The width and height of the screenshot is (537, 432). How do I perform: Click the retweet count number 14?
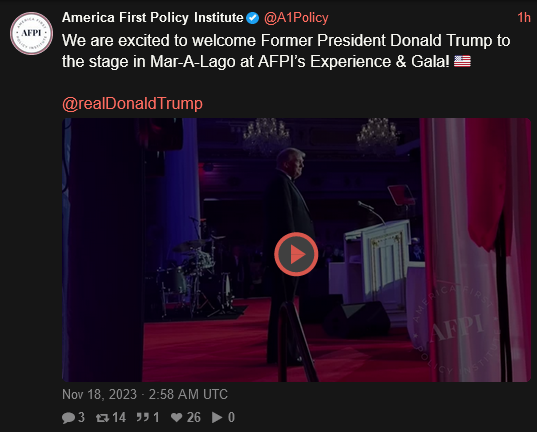pyautogui.click(x=119, y=417)
